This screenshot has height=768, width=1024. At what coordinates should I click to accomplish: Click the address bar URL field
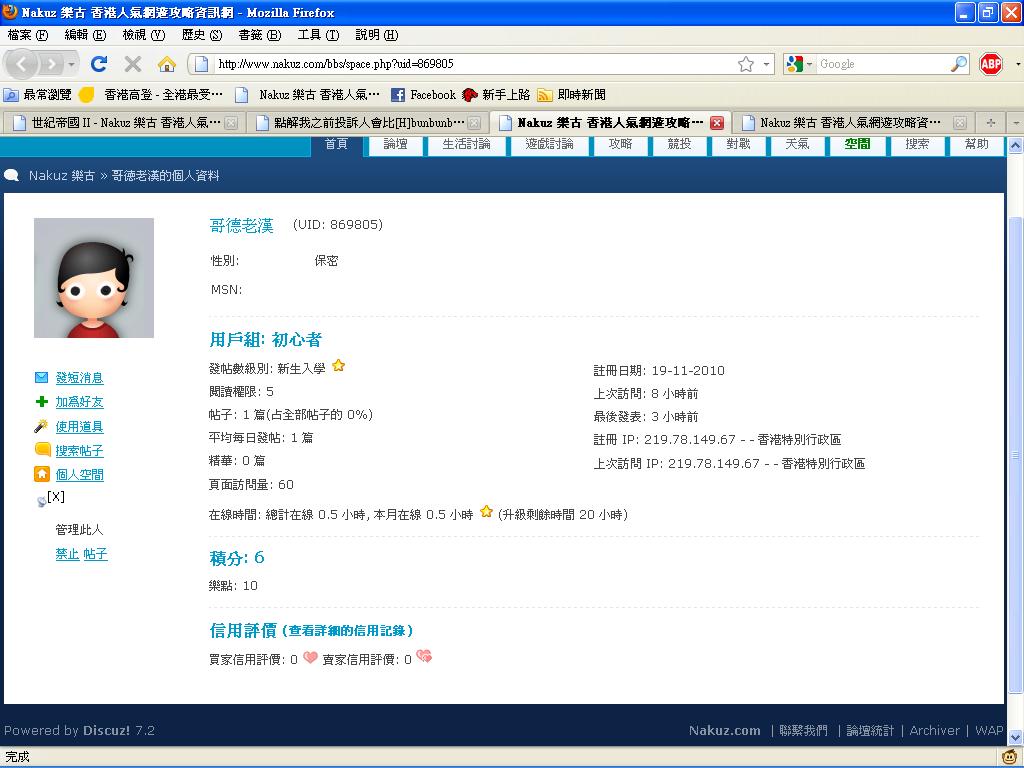tap(470, 64)
